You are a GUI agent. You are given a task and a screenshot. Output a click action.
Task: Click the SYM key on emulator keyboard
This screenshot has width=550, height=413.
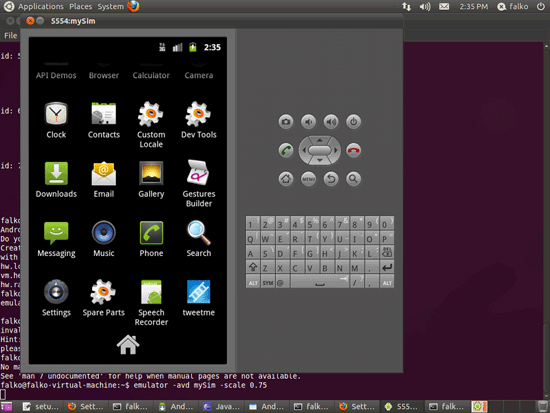(268, 282)
